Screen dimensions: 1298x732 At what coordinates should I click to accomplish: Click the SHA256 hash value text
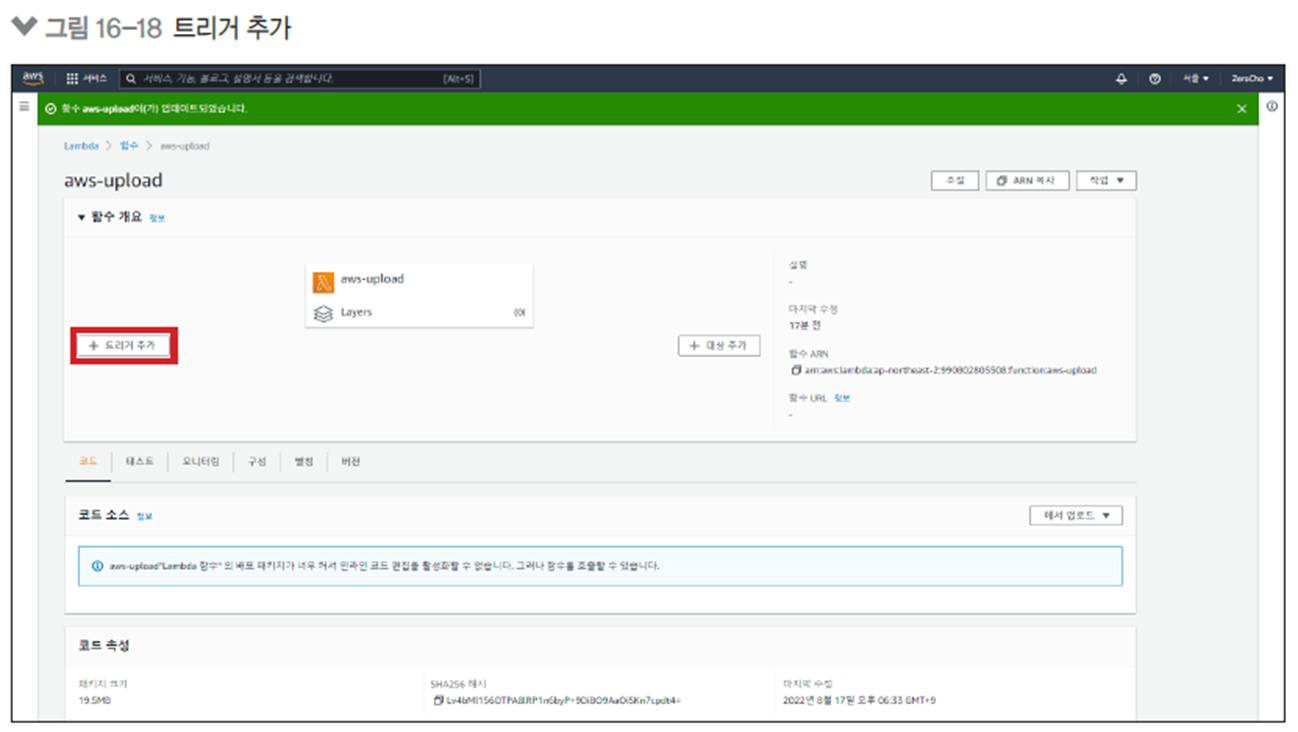(x=563, y=700)
